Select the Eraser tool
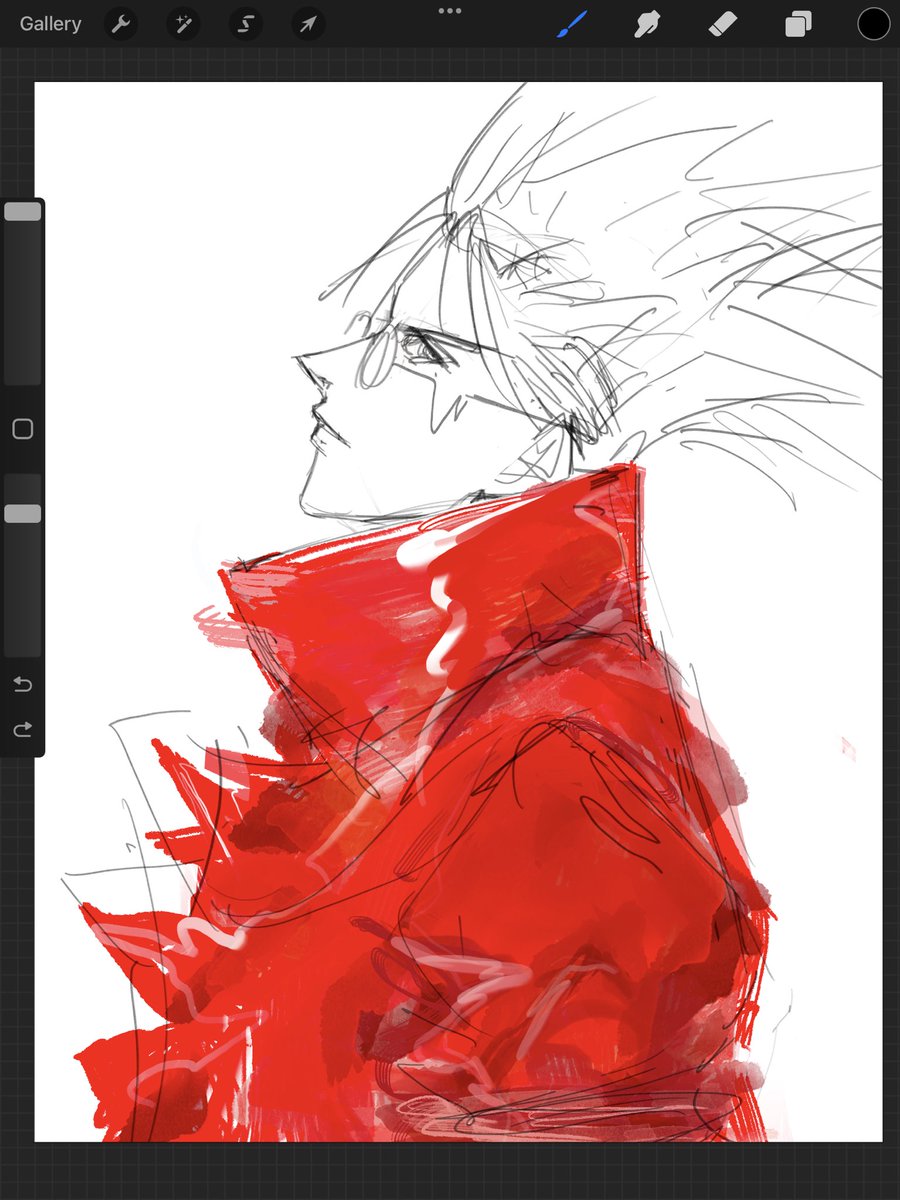Screen dimensions: 900x1200 [722, 23]
